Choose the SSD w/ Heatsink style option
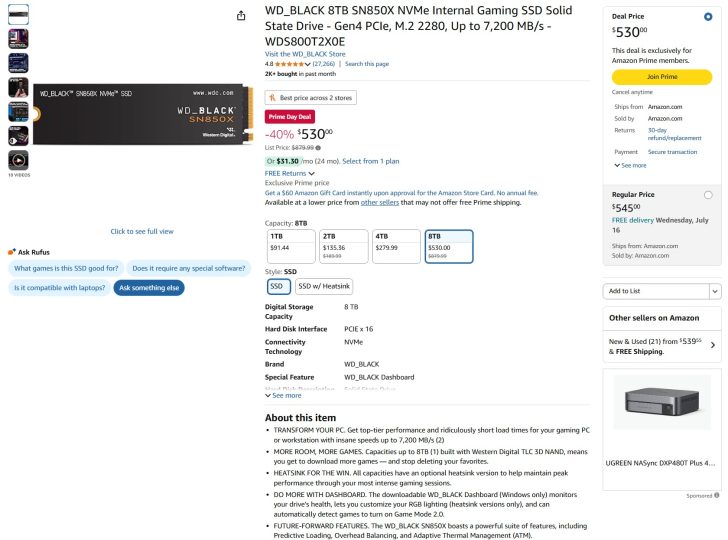The image size is (728, 540). [x=324, y=286]
